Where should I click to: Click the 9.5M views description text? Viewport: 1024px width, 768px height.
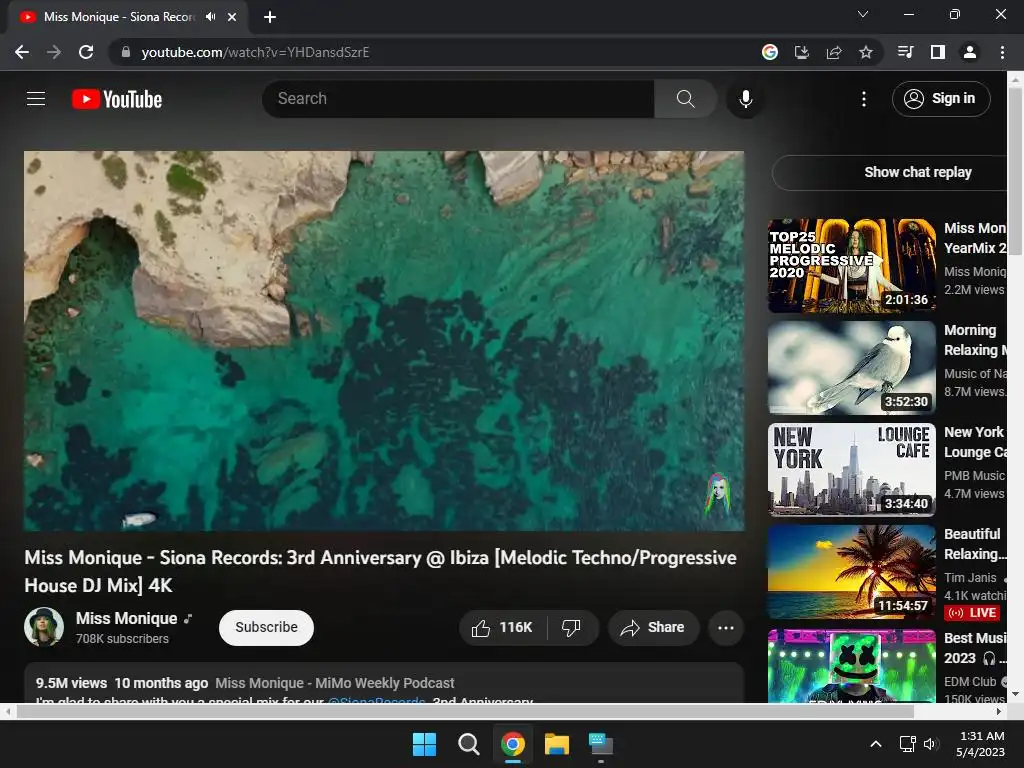coord(71,683)
